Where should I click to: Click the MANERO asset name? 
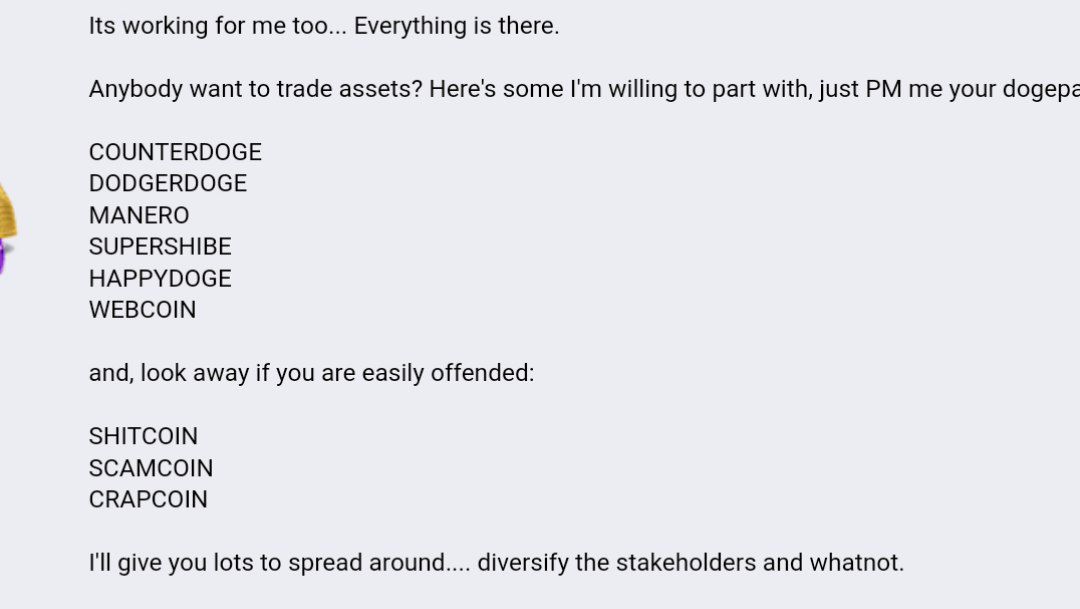pos(139,215)
